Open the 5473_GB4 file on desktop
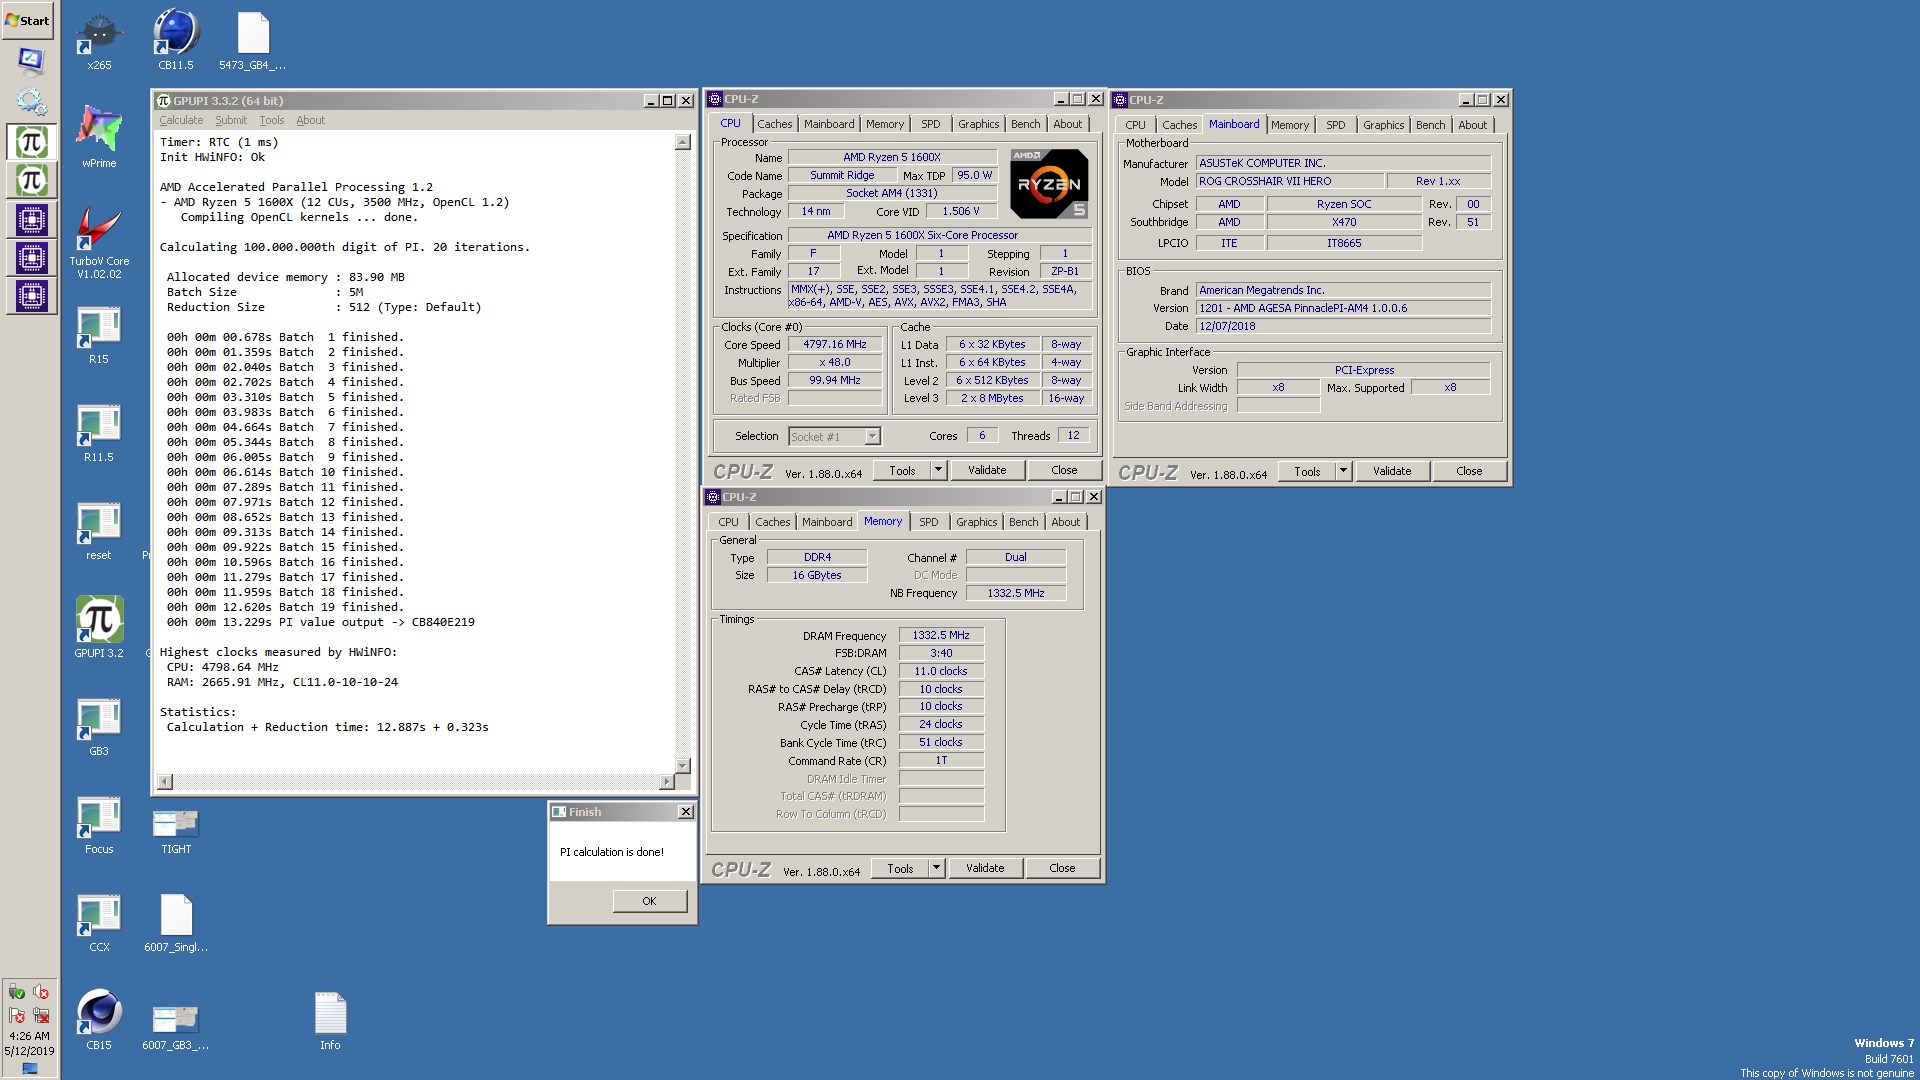The height and width of the screenshot is (1080, 1920). (x=253, y=41)
